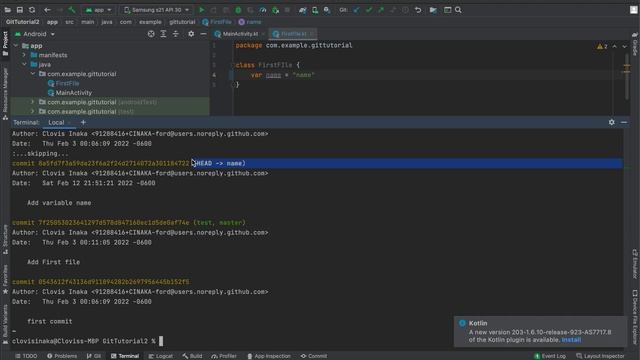Image resolution: width=640 pixels, height=360 pixels.
Task: Click Expand All in Project panel
Action: pos(163,34)
